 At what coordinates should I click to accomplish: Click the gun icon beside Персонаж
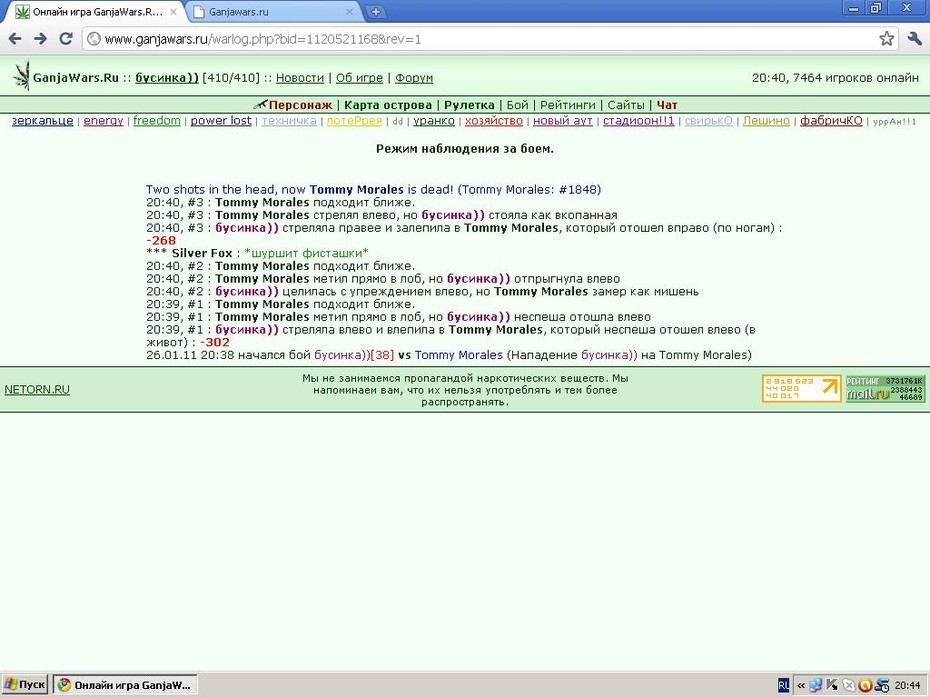coord(260,104)
